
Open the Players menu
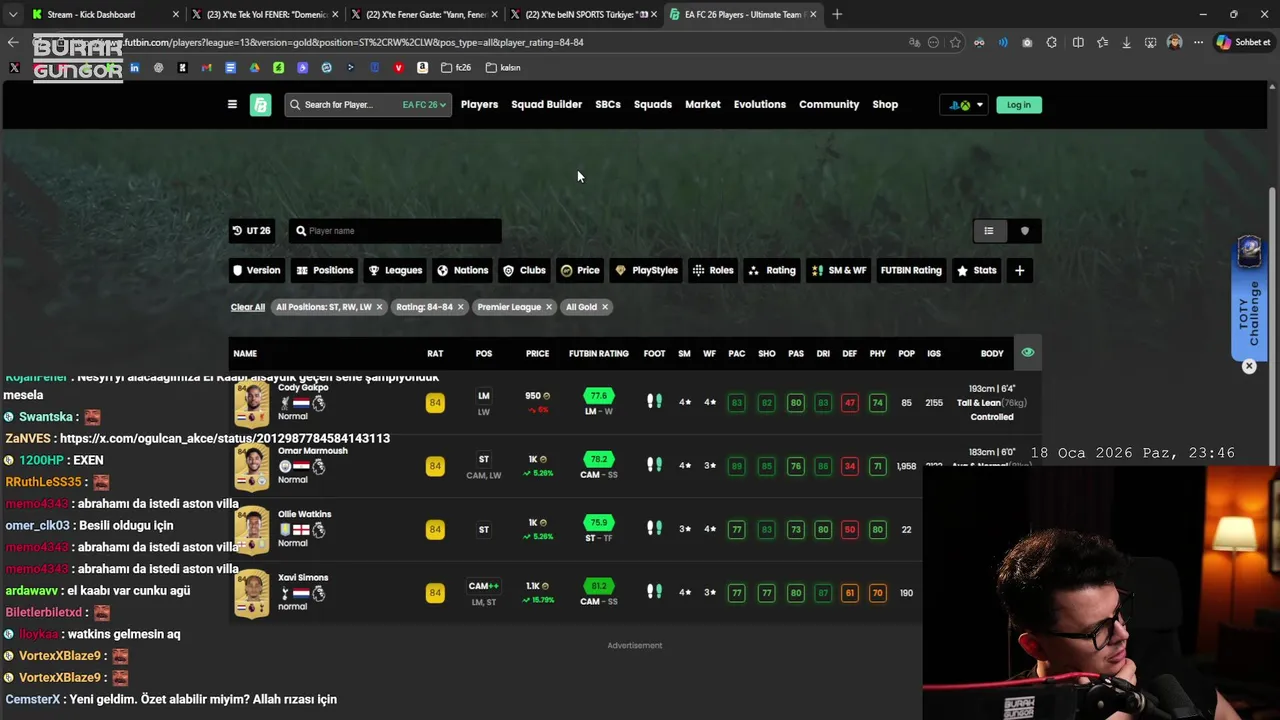(x=479, y=104)
